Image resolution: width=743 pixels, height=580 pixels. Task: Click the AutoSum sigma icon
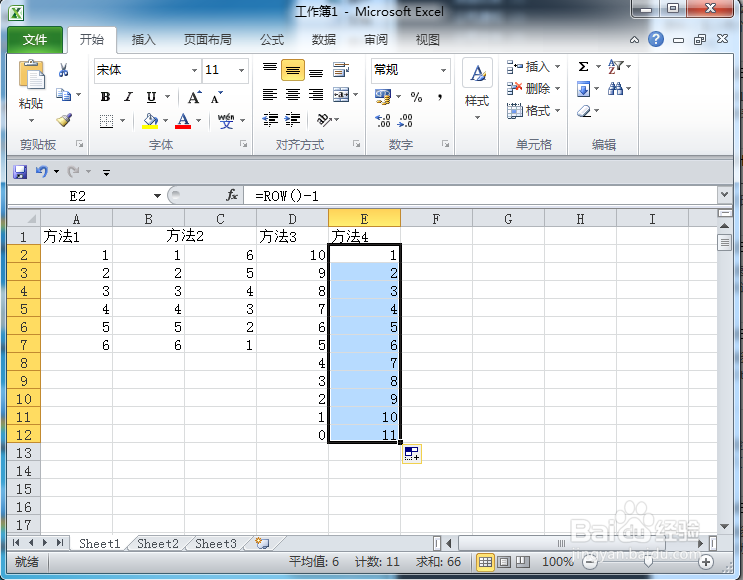(x=583, y=66)
